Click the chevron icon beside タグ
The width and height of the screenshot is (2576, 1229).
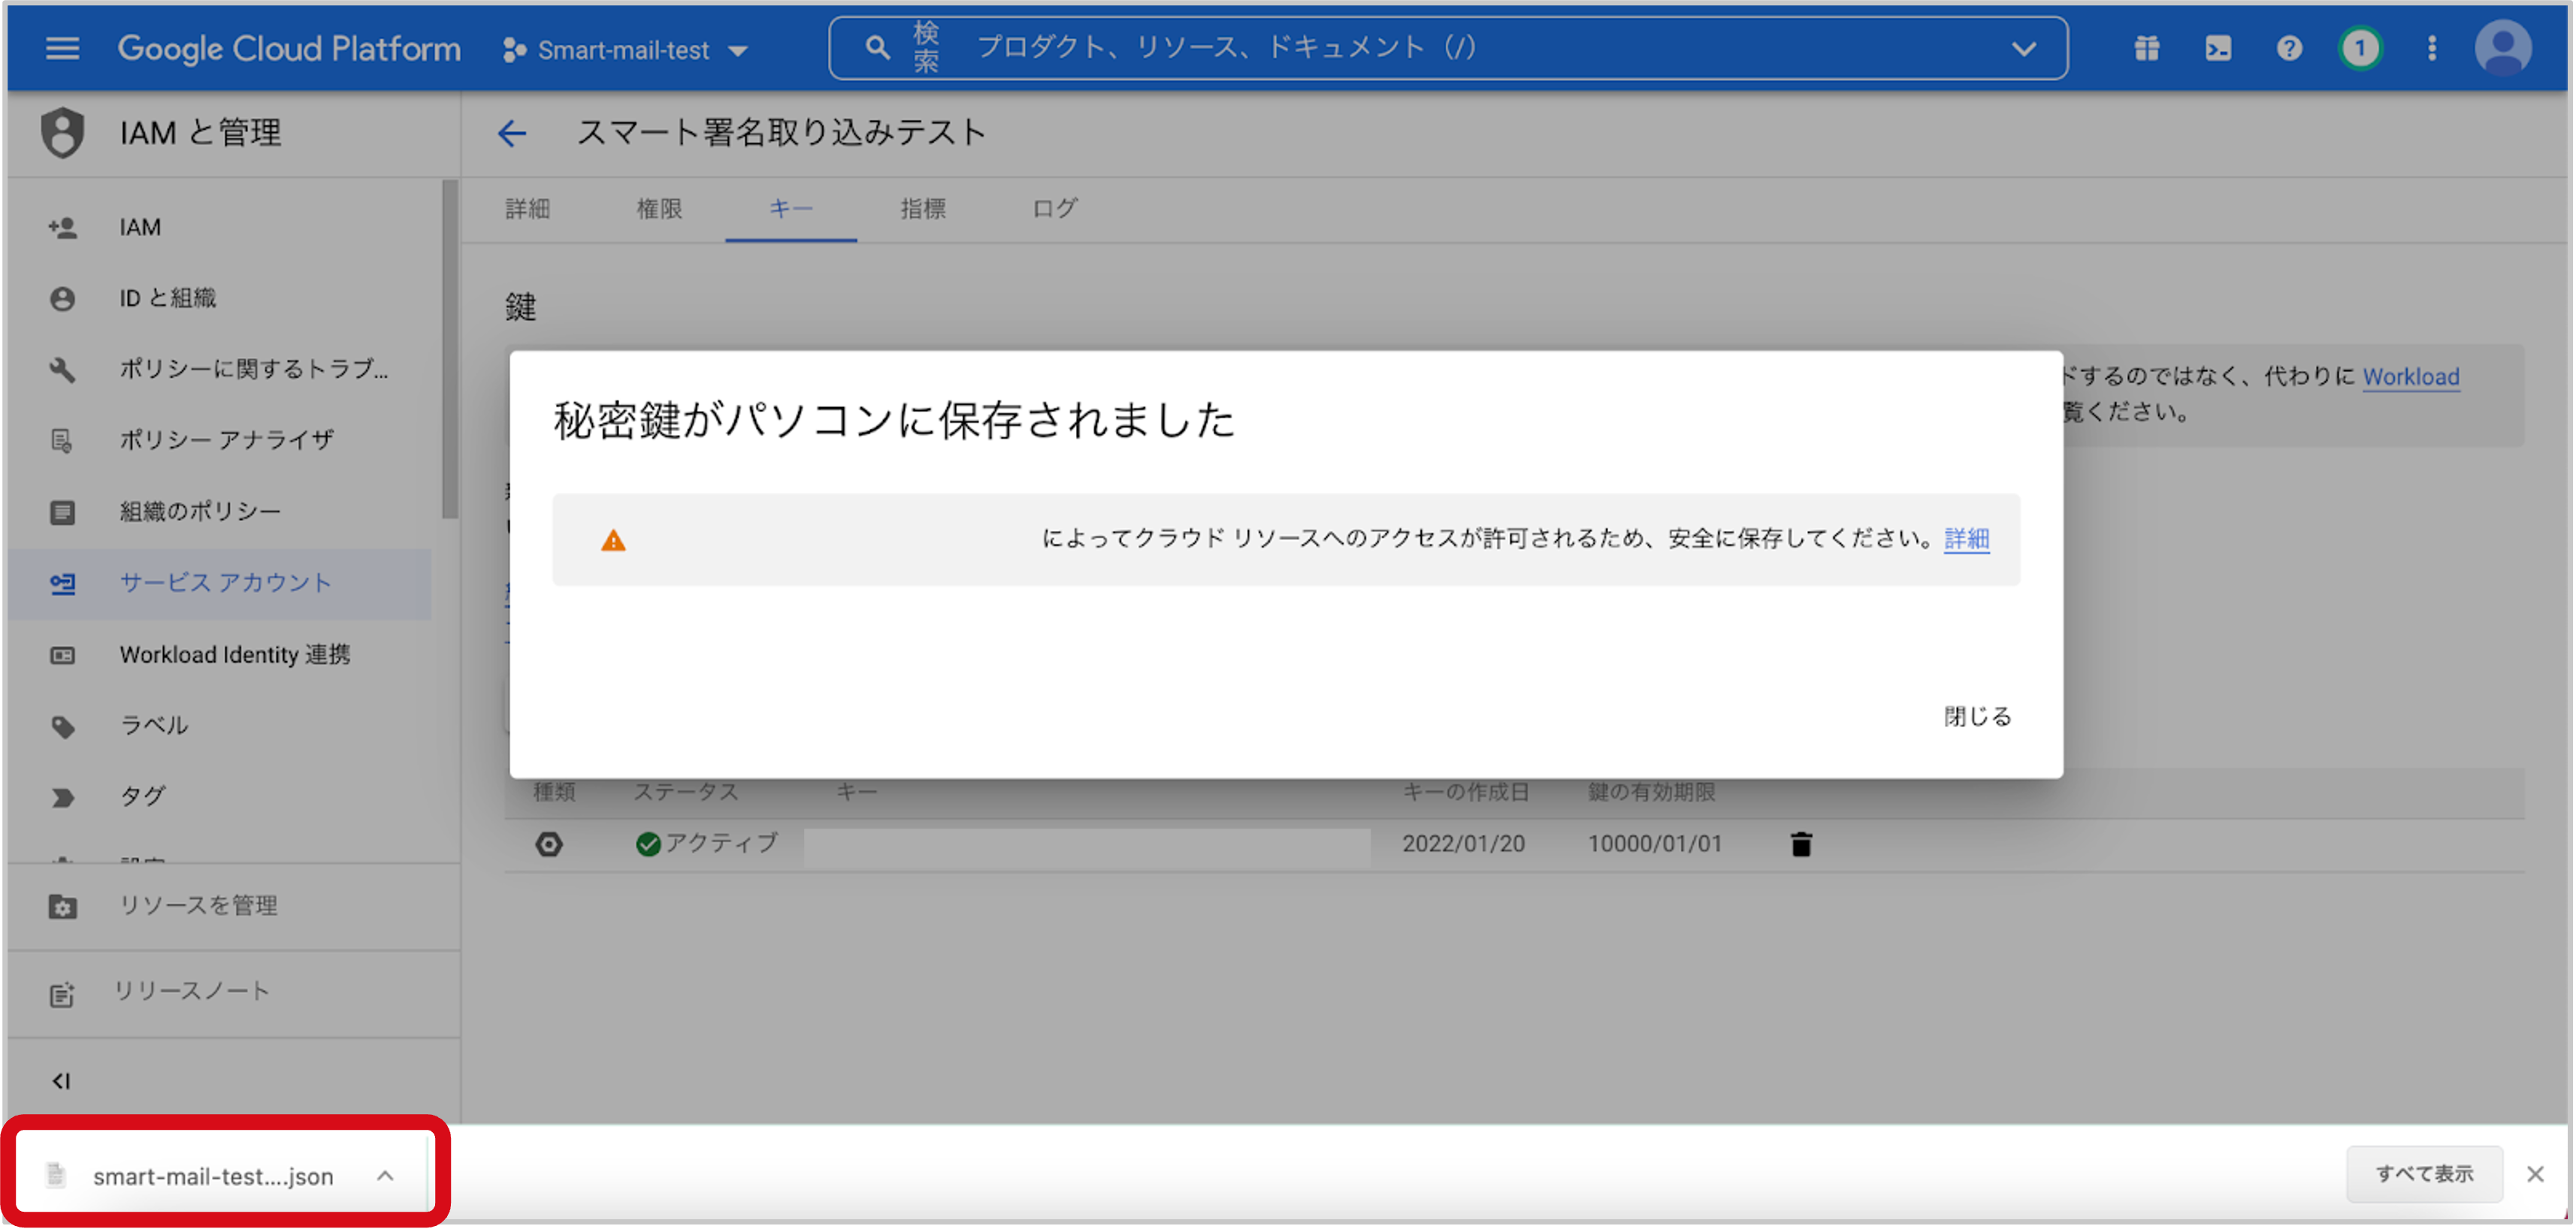pos(62,798)
